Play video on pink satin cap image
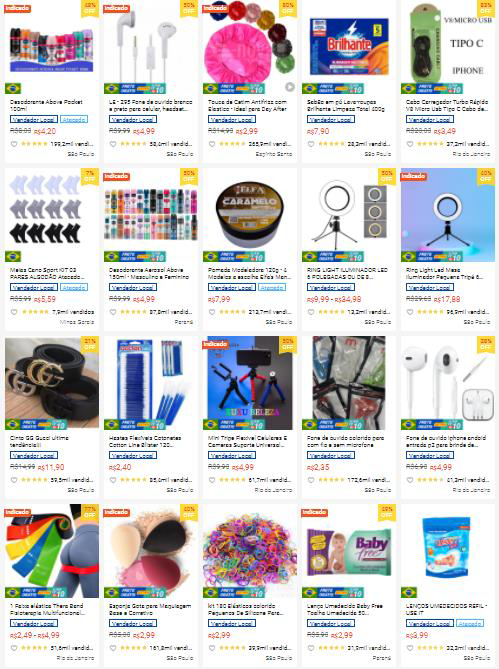Image resolution: width=499 pixels, height=669 pixels. click(290, 87)
